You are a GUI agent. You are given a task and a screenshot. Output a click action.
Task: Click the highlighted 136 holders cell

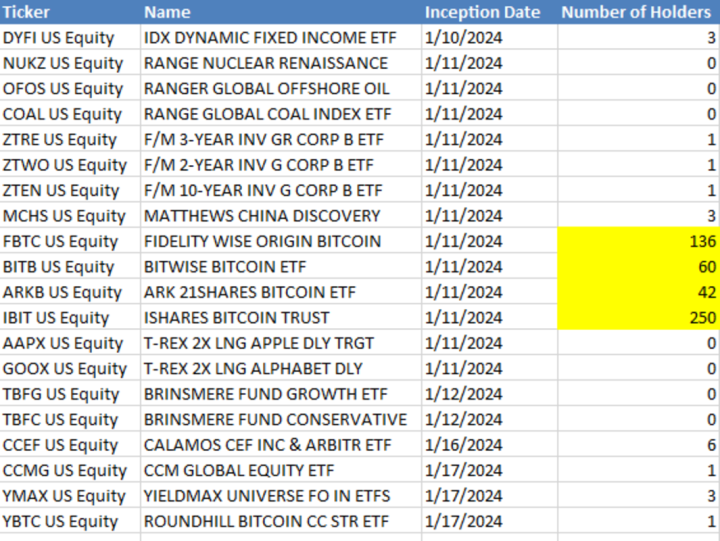click(x=639, y=241)
